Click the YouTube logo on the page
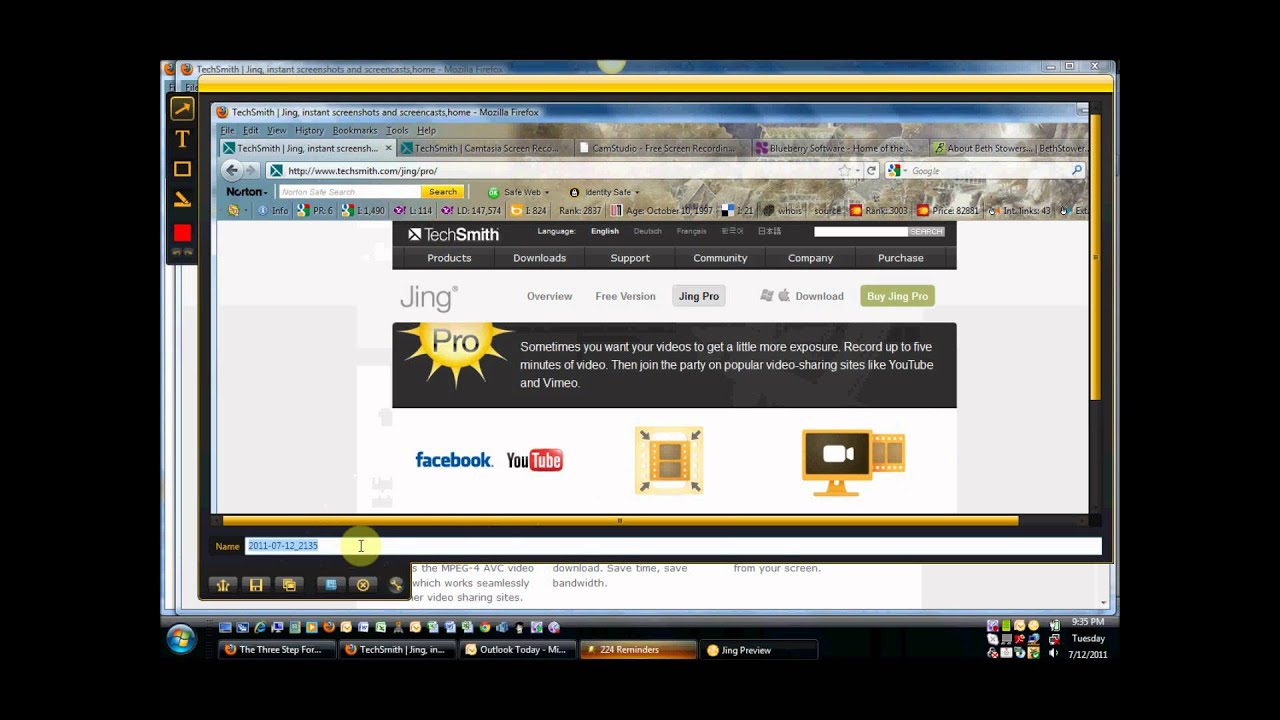The width and height of the screenshot is (1280, 720). (x=534, y=460)
